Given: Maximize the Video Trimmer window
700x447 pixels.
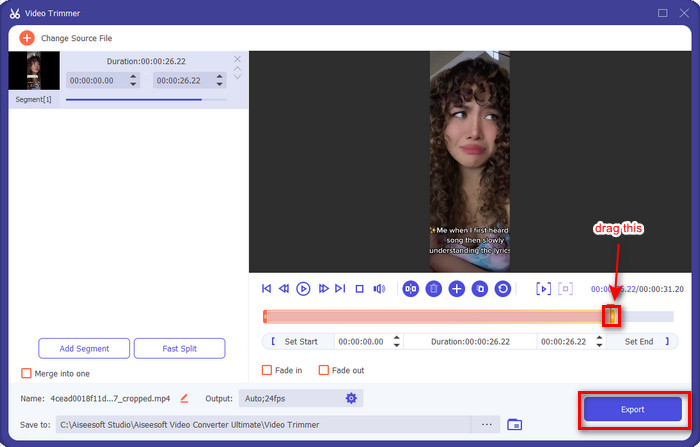Looking at the screenshot, I should (663, 13).
